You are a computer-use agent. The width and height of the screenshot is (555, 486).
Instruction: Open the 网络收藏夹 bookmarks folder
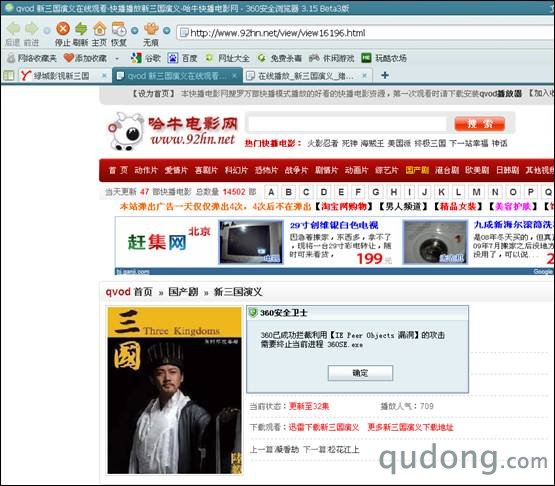32,58
